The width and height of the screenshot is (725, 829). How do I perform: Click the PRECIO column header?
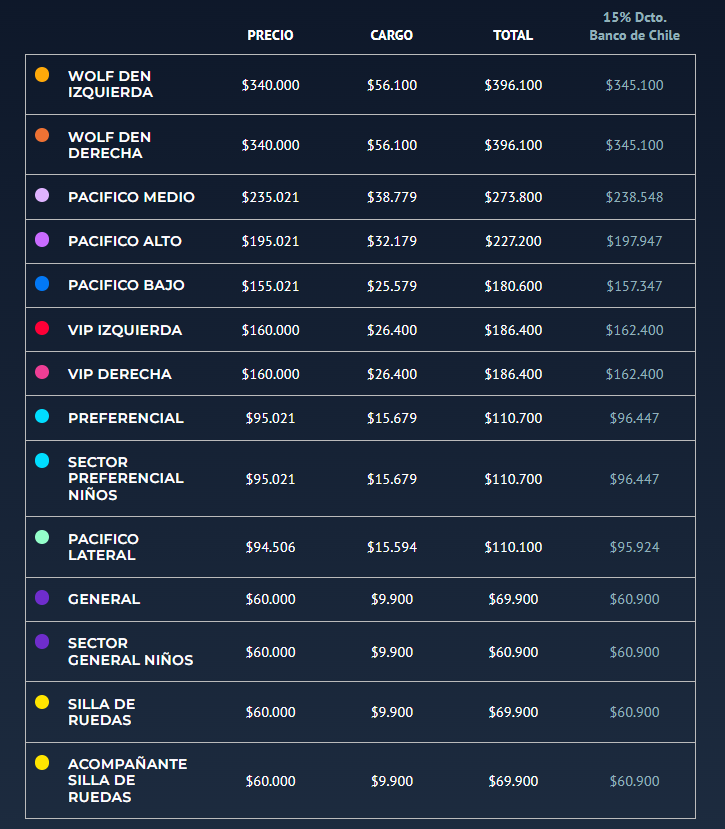click(270, 35)
